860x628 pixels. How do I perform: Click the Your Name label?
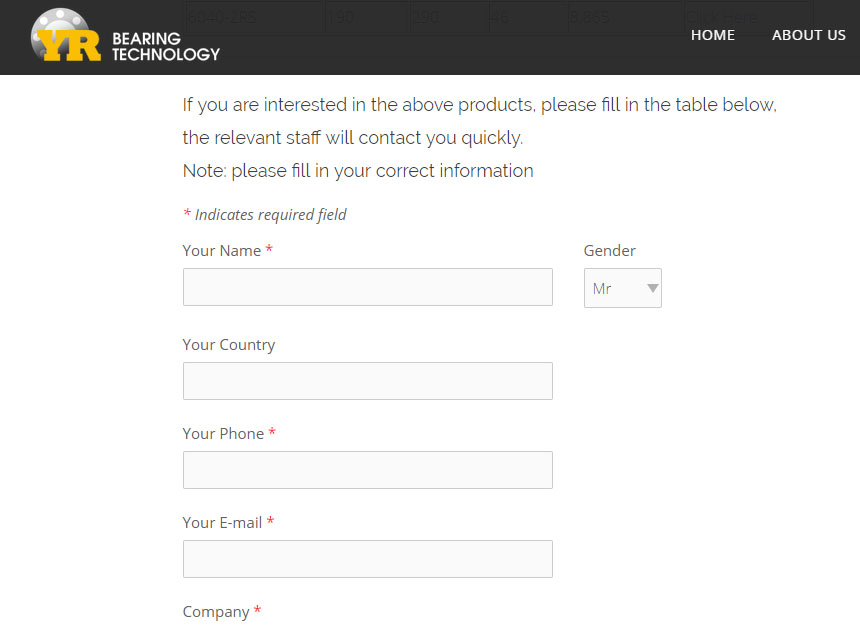point(222,251)
